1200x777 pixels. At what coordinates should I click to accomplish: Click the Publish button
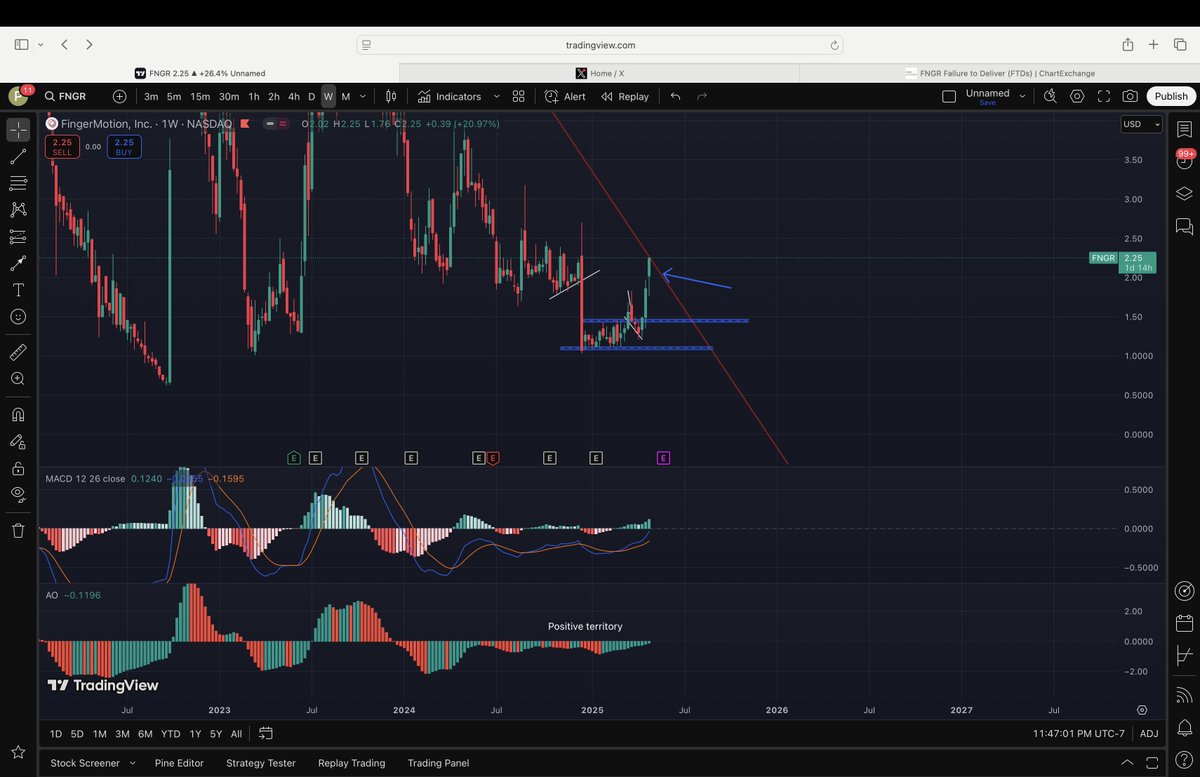tap(1171, 97)
